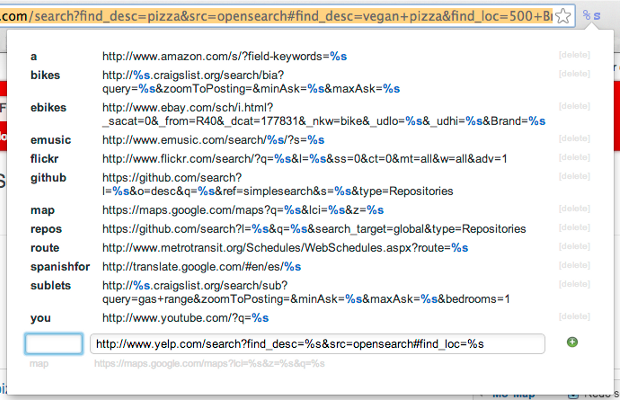620x400 pixels.
Task: Click the emusic.com search URL
Action: [213, 140]
